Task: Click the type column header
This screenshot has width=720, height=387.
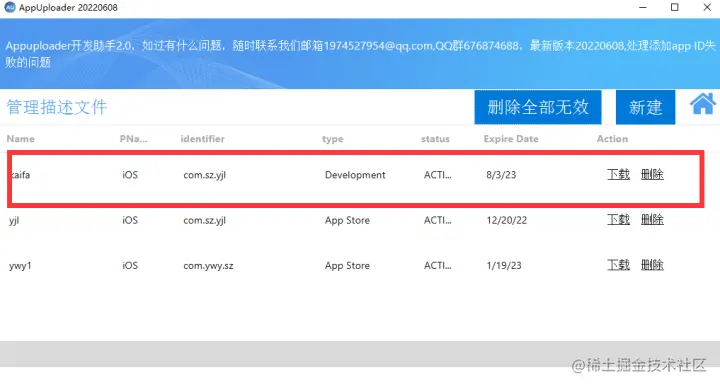Action: (x=332, y=139)
